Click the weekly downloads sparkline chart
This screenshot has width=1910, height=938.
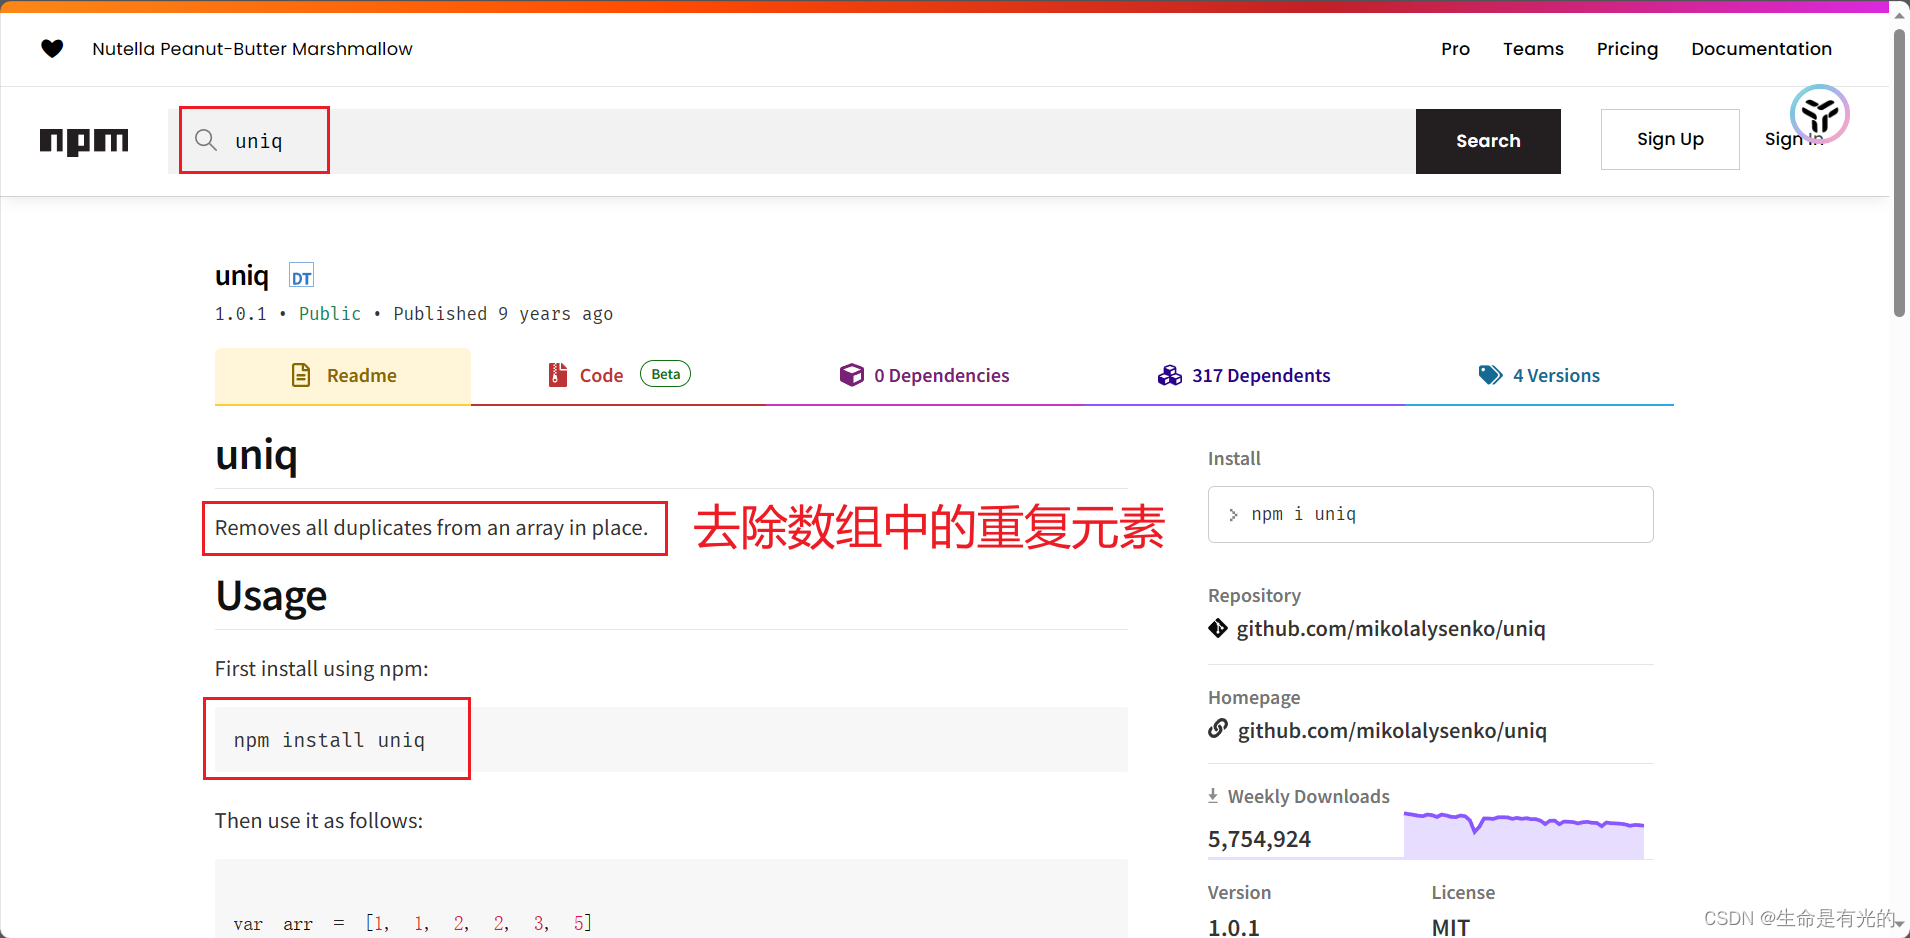(x=1524, y=834)
